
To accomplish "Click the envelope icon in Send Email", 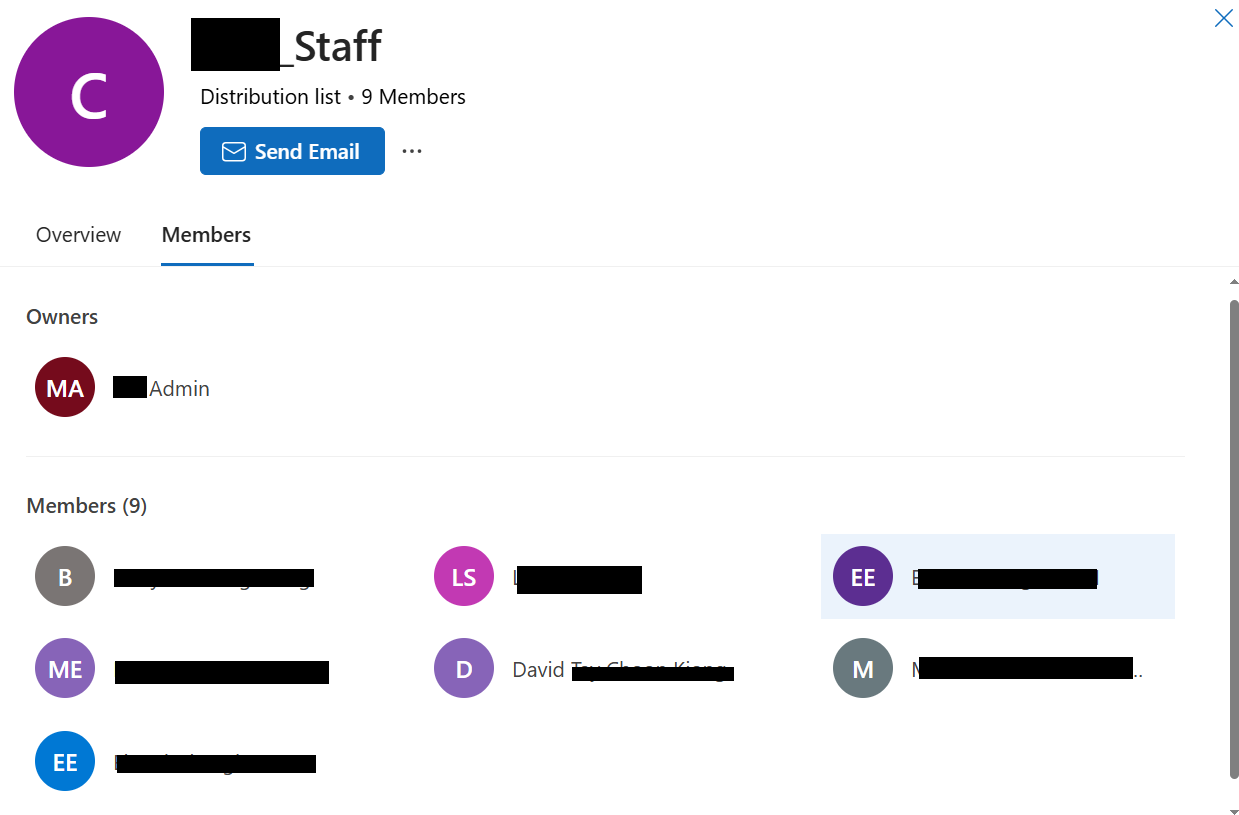I will click(x=234, y=151).
